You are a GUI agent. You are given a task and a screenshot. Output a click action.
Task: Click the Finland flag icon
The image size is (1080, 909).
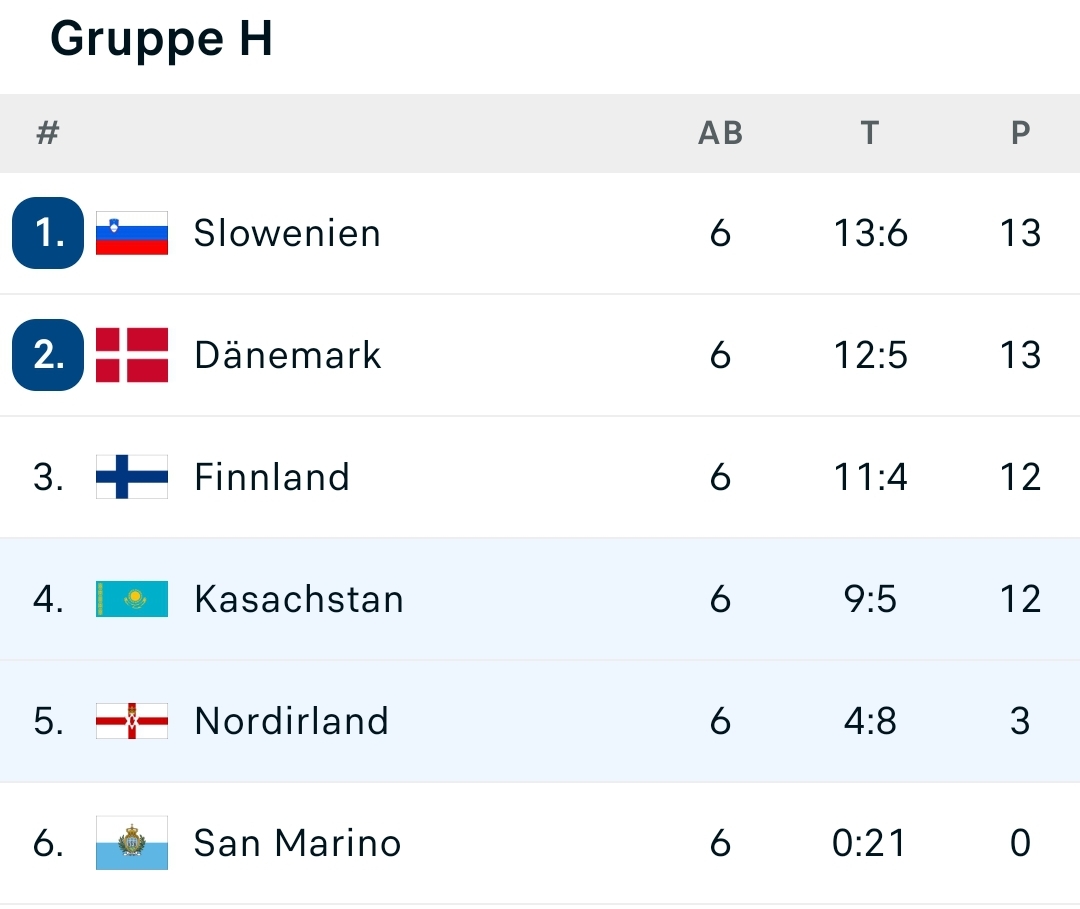[x=132, y=477]
